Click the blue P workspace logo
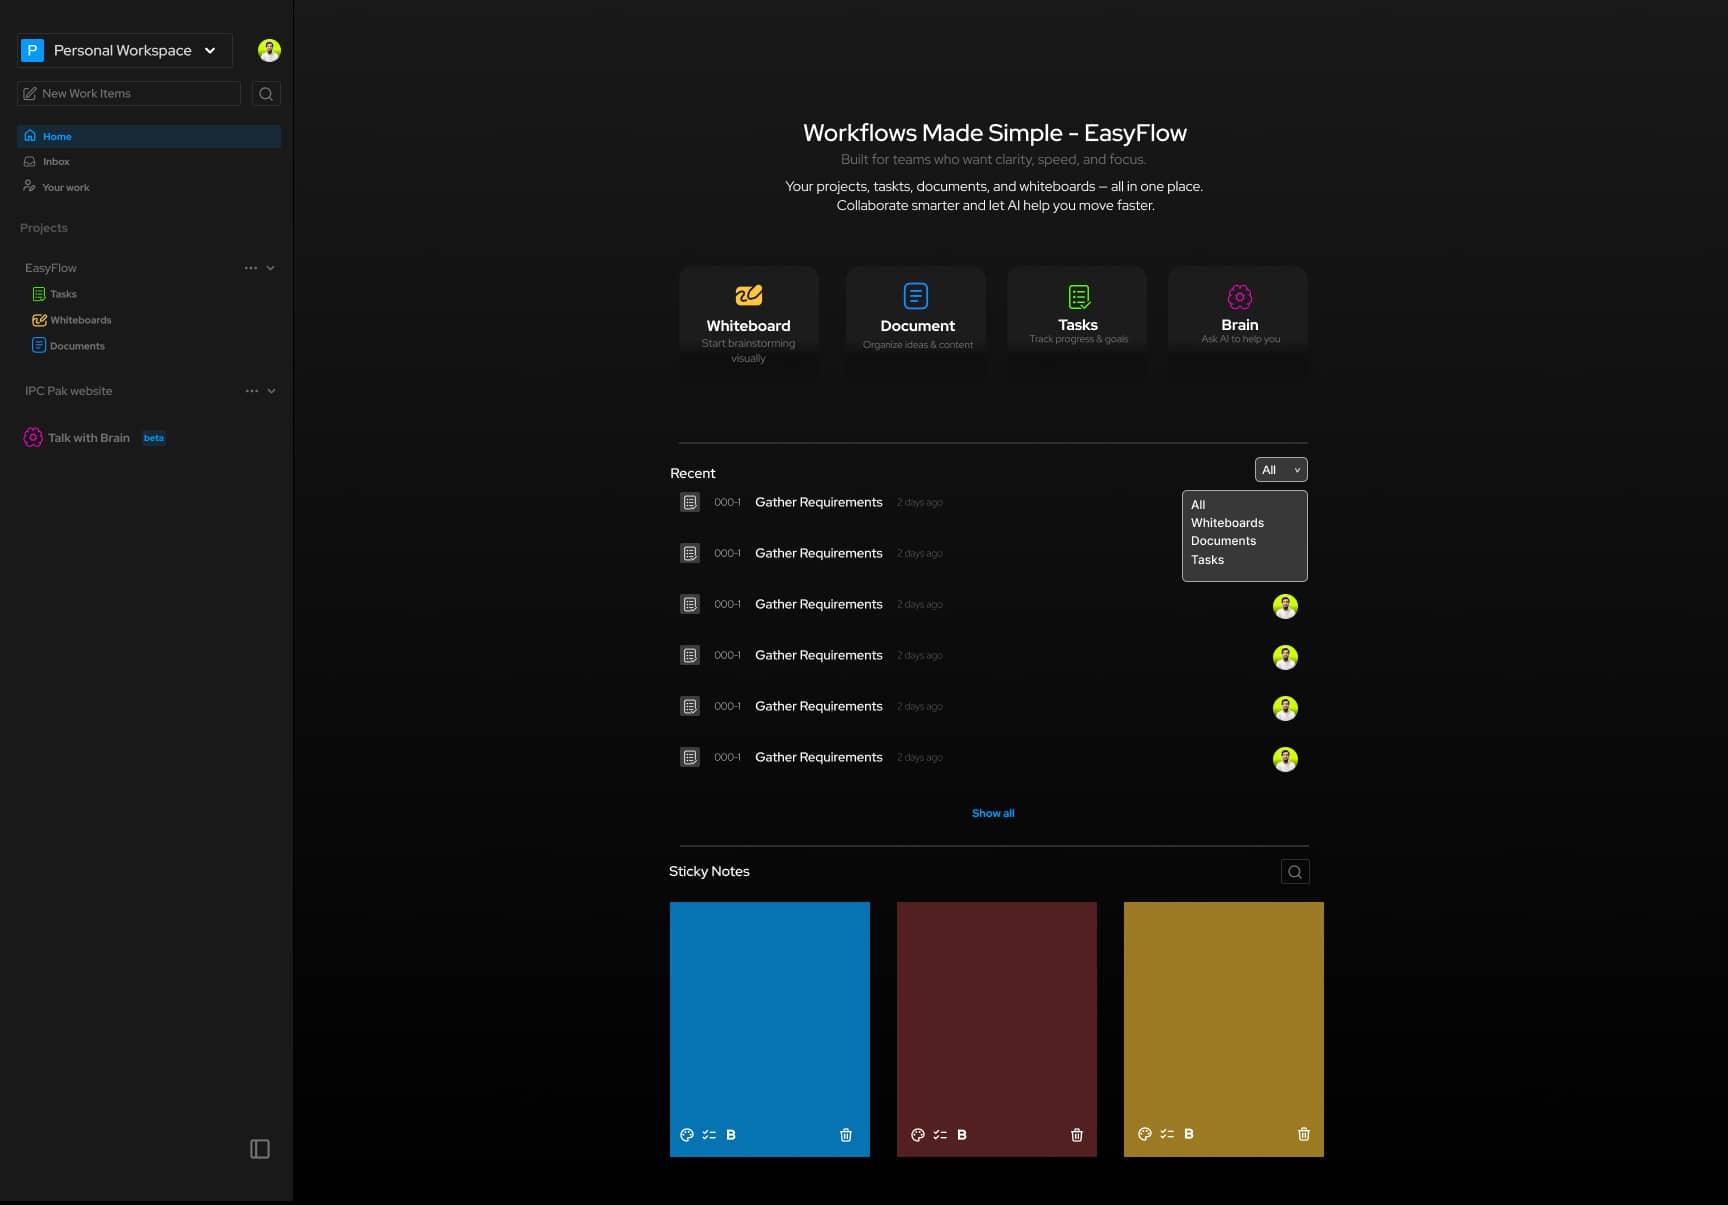Viewport: 1728px width, 1205px height. [x=32, y=50]
